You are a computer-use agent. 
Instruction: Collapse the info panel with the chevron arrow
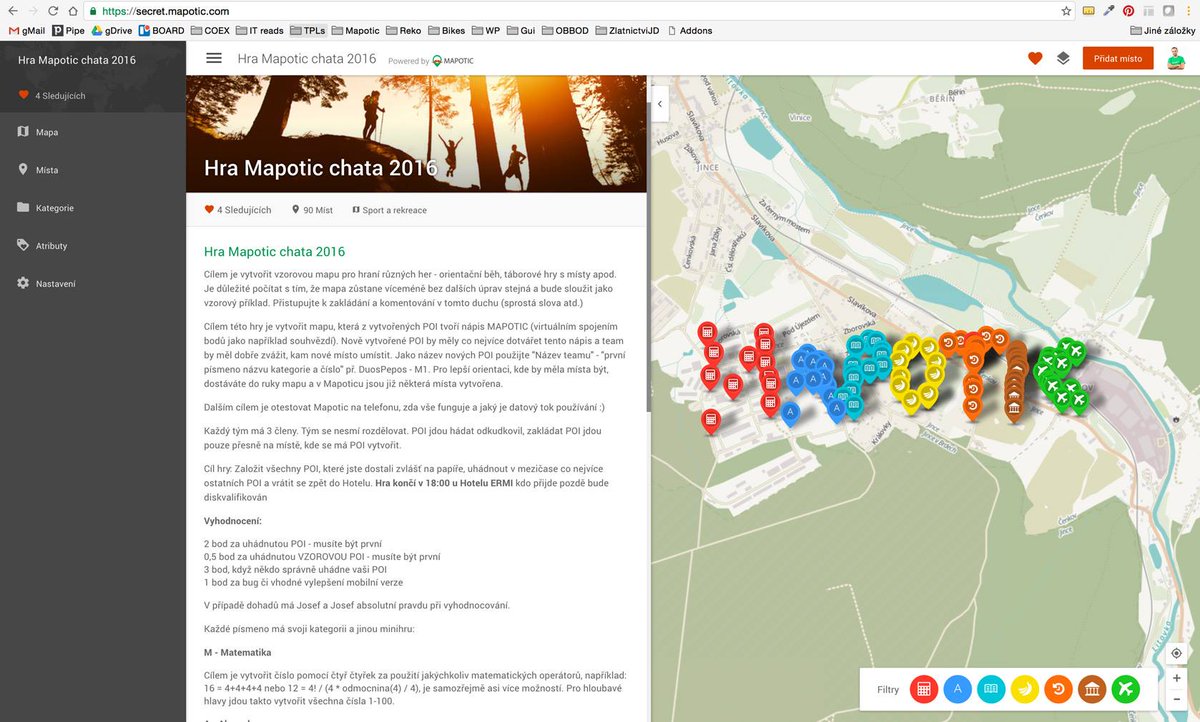(660, 103)
